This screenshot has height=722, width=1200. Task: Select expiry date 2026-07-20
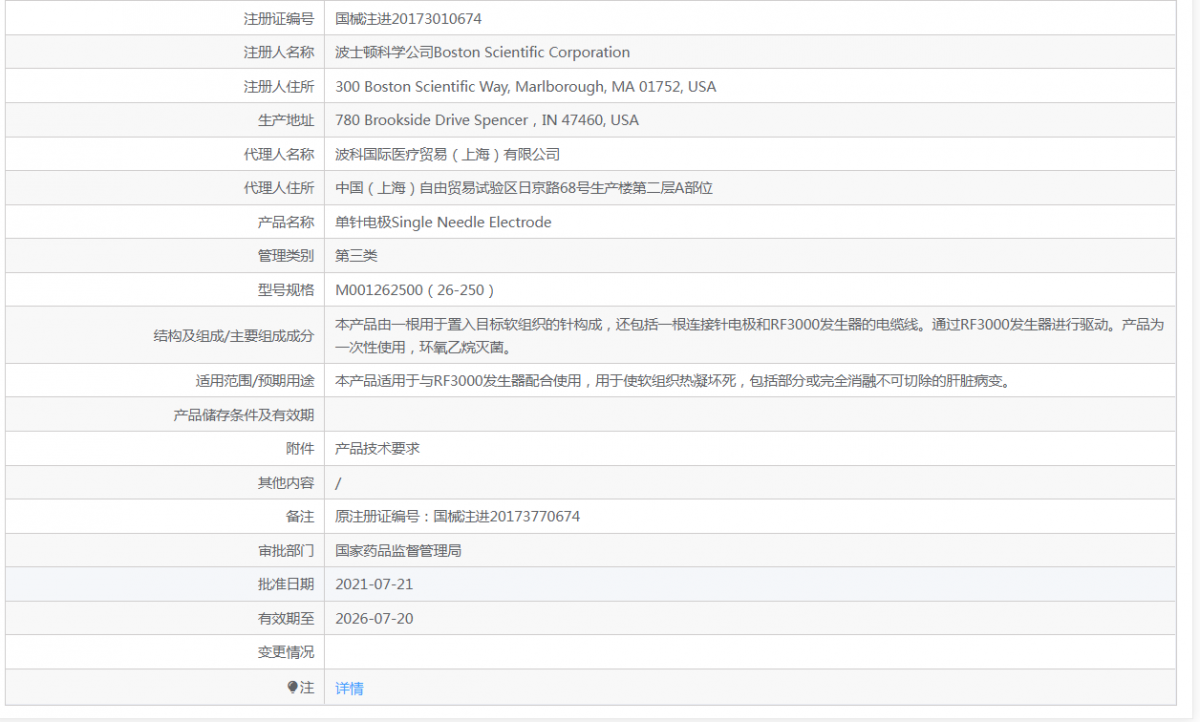point(374,618)
